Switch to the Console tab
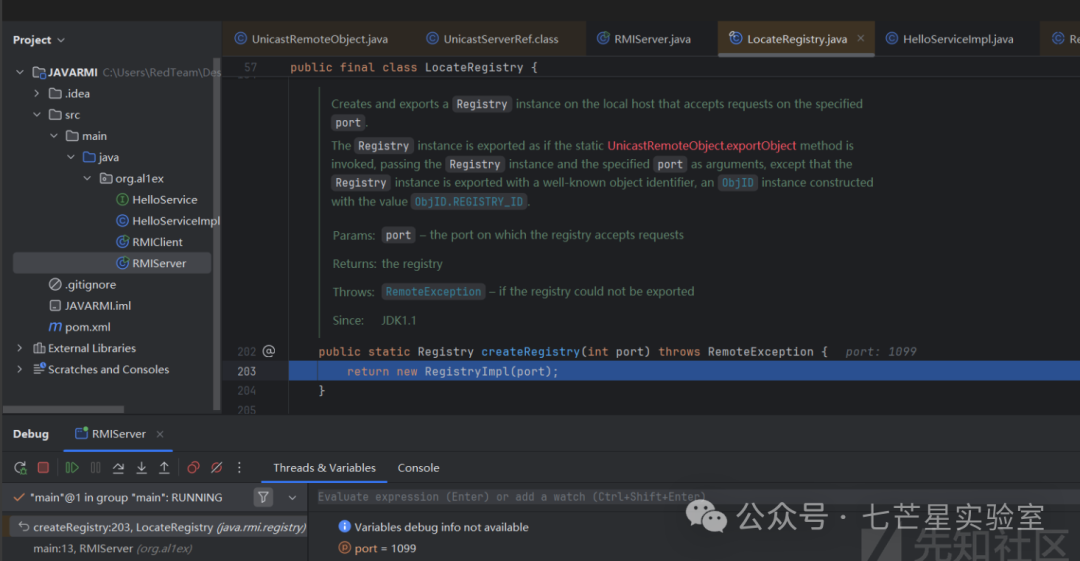This screenshot has height=561, width=1080. pos(418,467)
